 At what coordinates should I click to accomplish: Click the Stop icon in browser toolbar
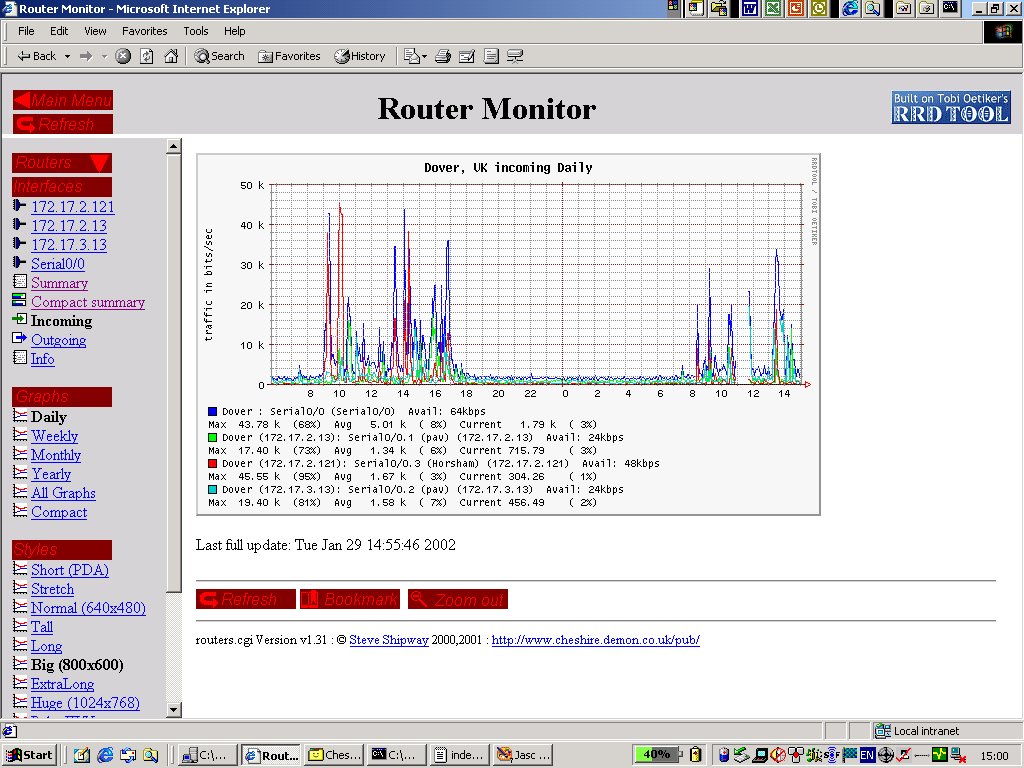[x=123, y=56]
